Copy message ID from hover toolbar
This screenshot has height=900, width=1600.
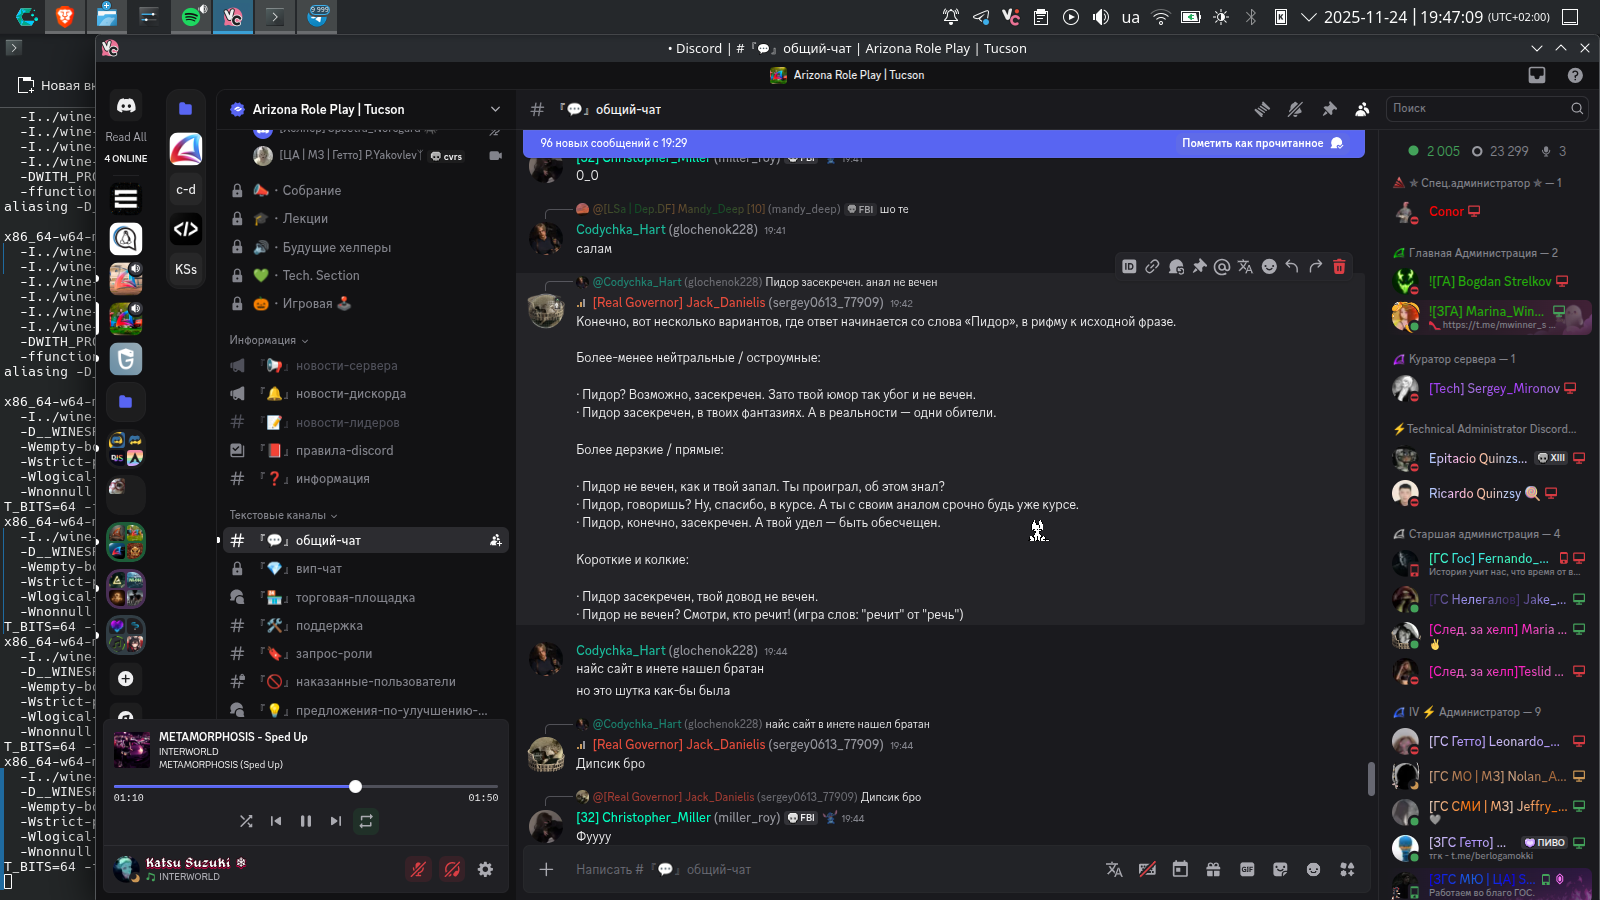(1129, 266)
